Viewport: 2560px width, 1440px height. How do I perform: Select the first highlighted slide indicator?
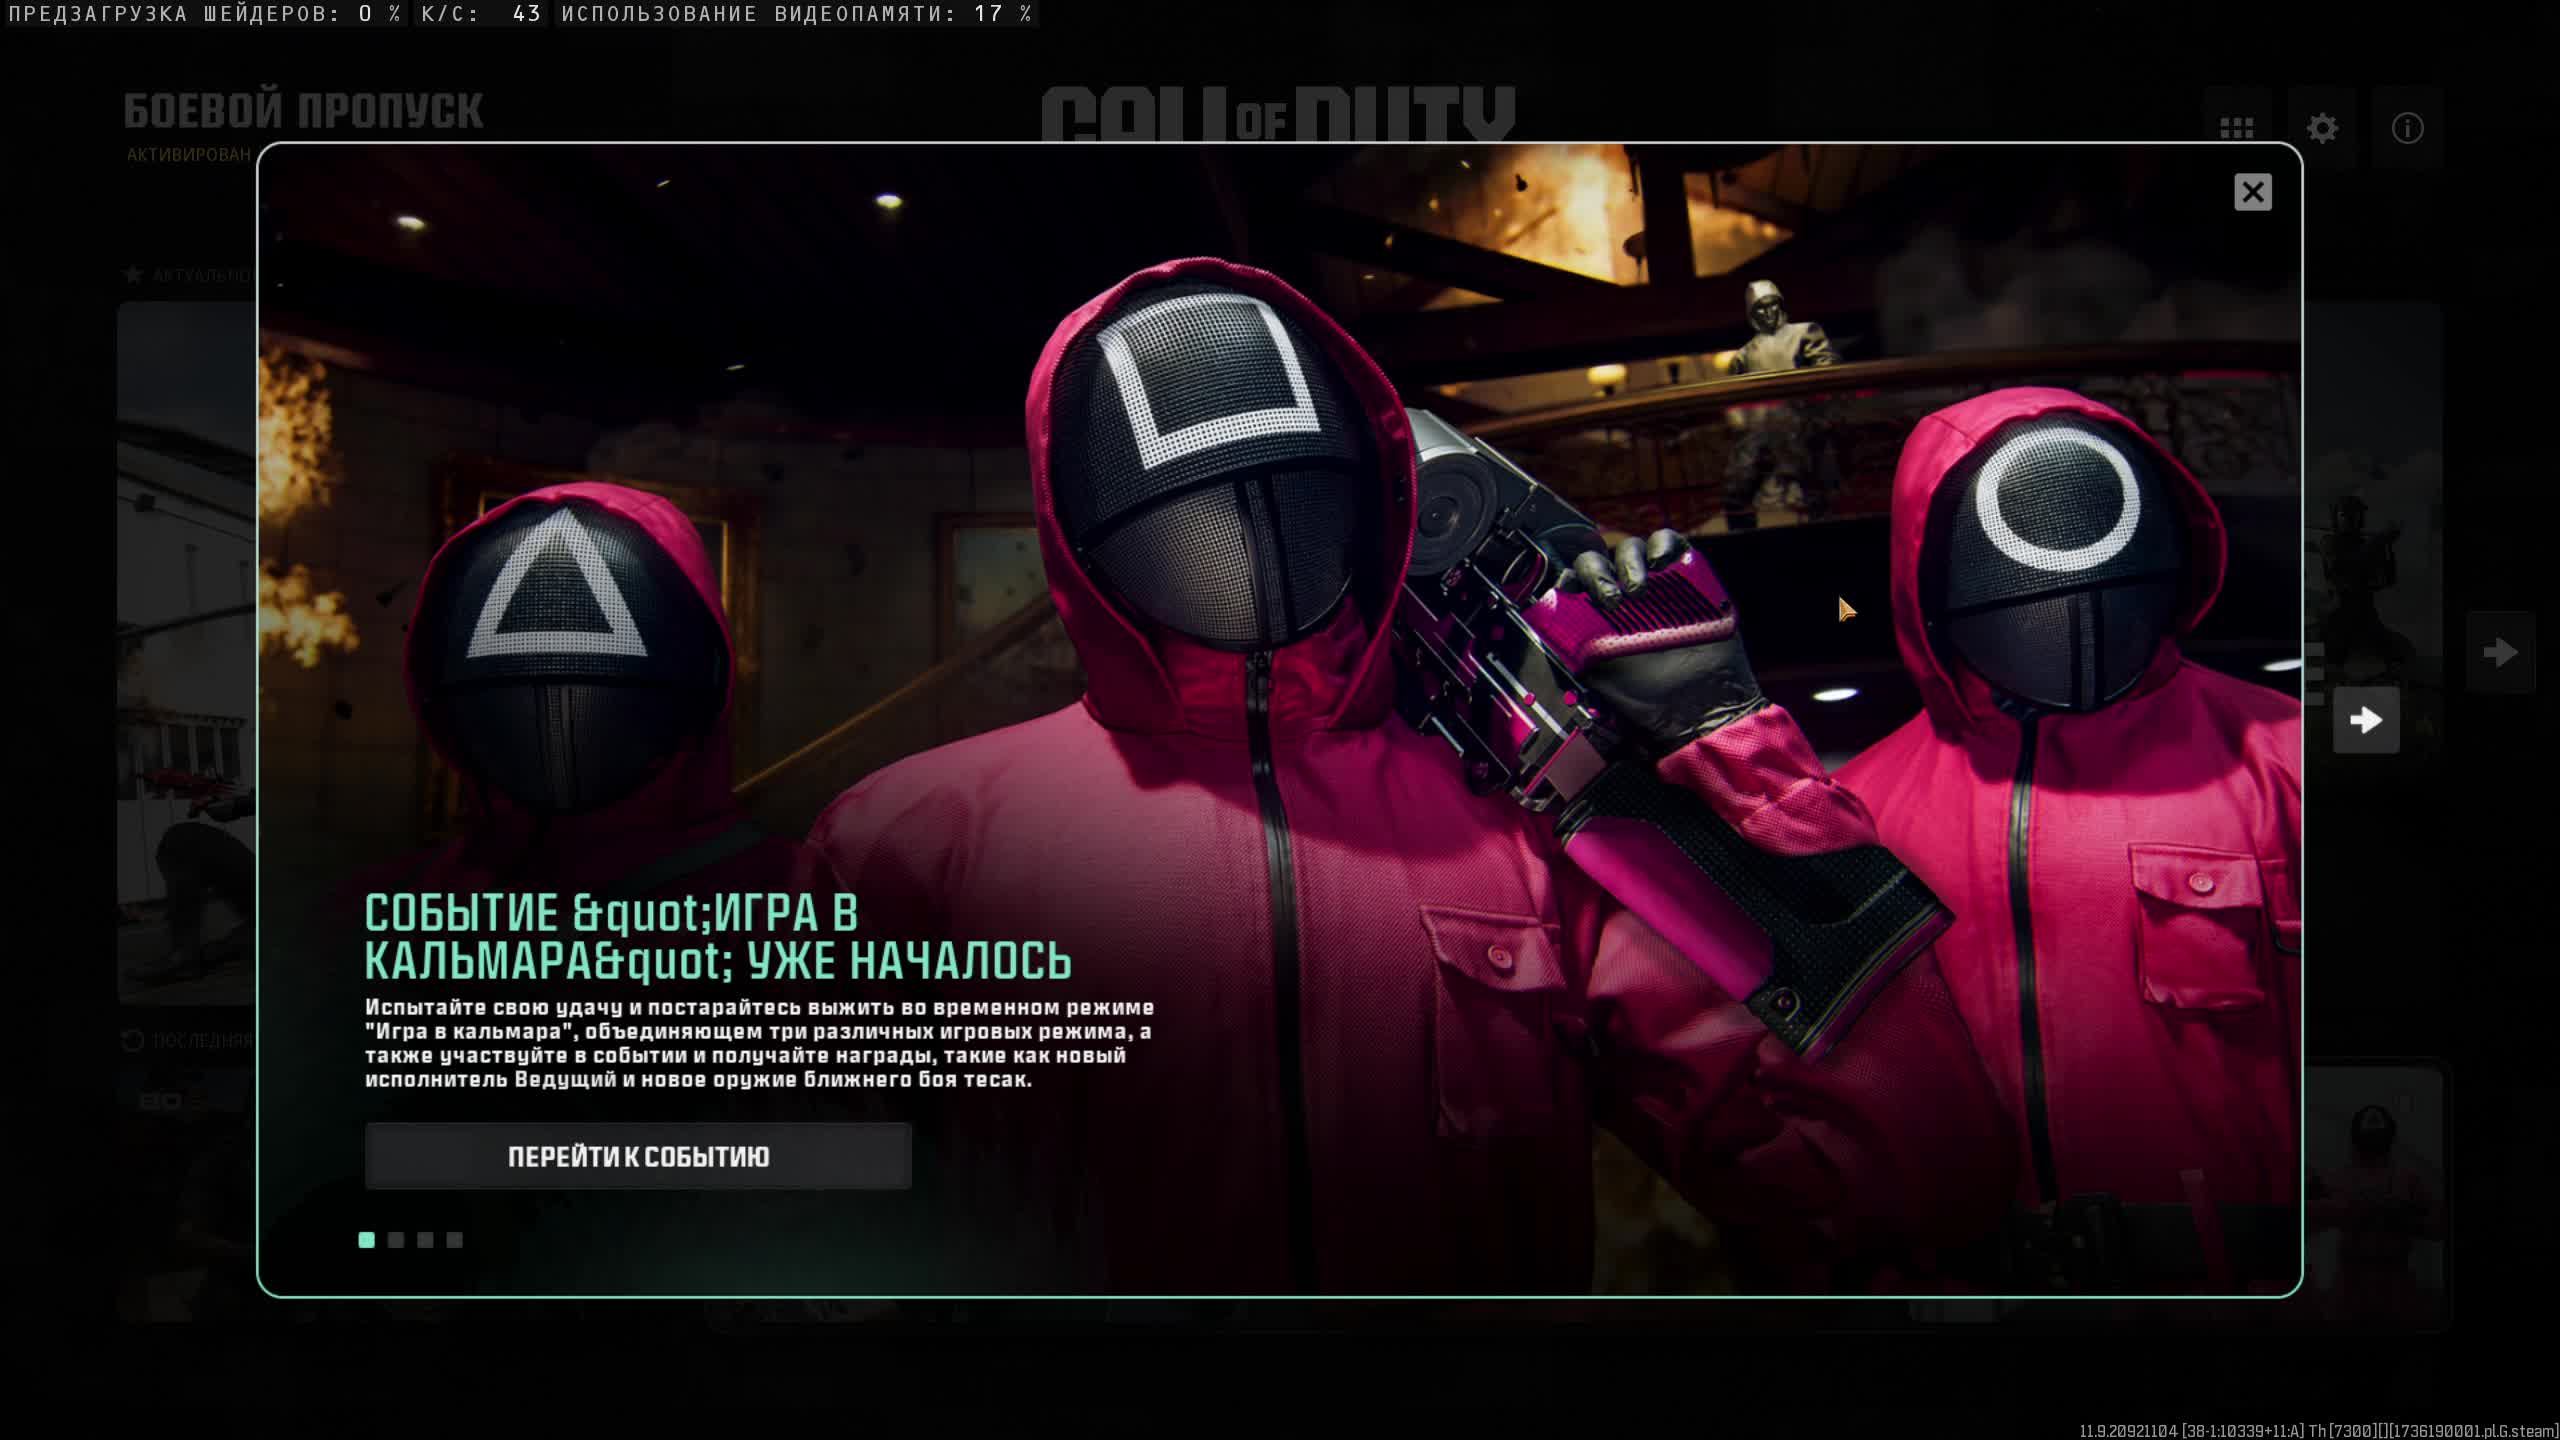367,1240
